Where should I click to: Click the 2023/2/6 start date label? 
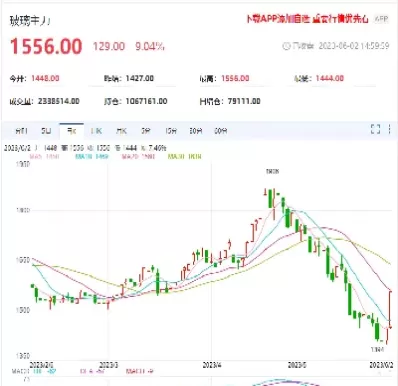tap(41, 365)
